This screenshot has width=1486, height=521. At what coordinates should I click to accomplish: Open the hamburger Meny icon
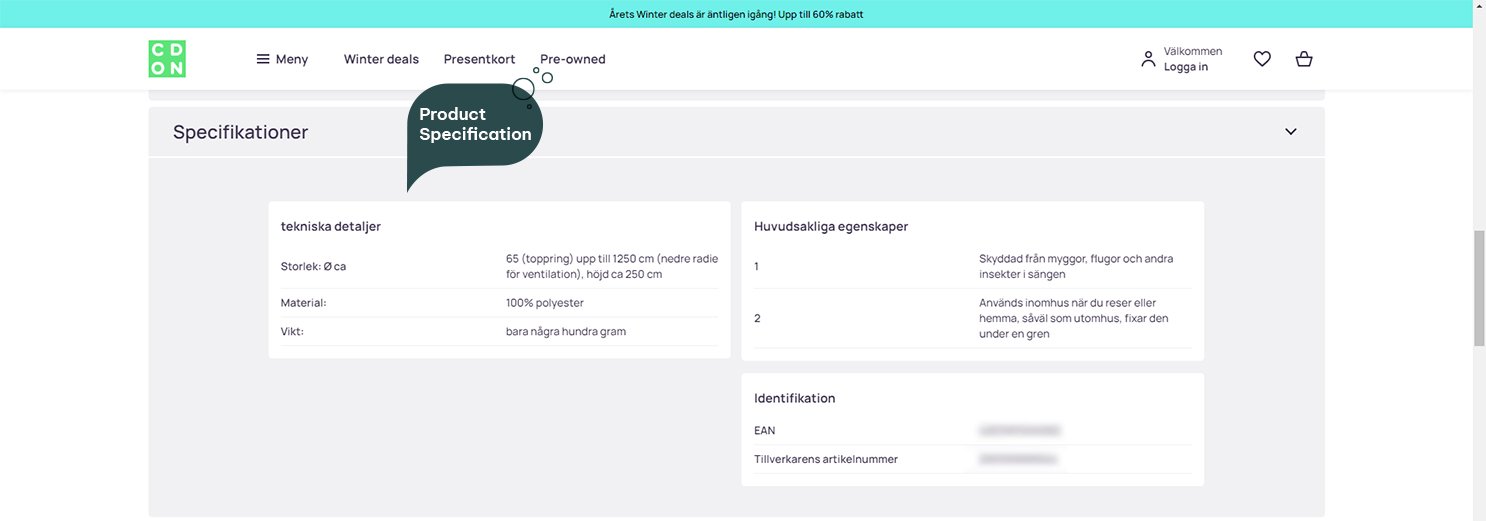click(263, 59)
